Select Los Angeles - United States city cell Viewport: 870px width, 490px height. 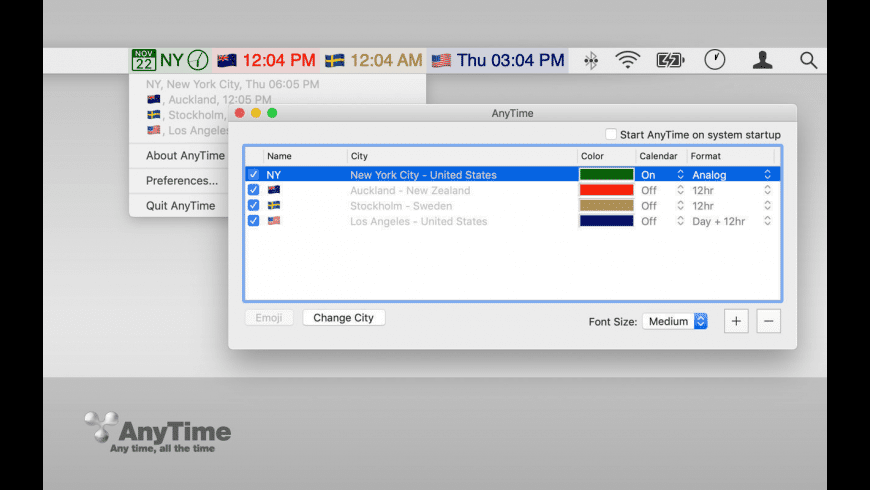point(418,221)
